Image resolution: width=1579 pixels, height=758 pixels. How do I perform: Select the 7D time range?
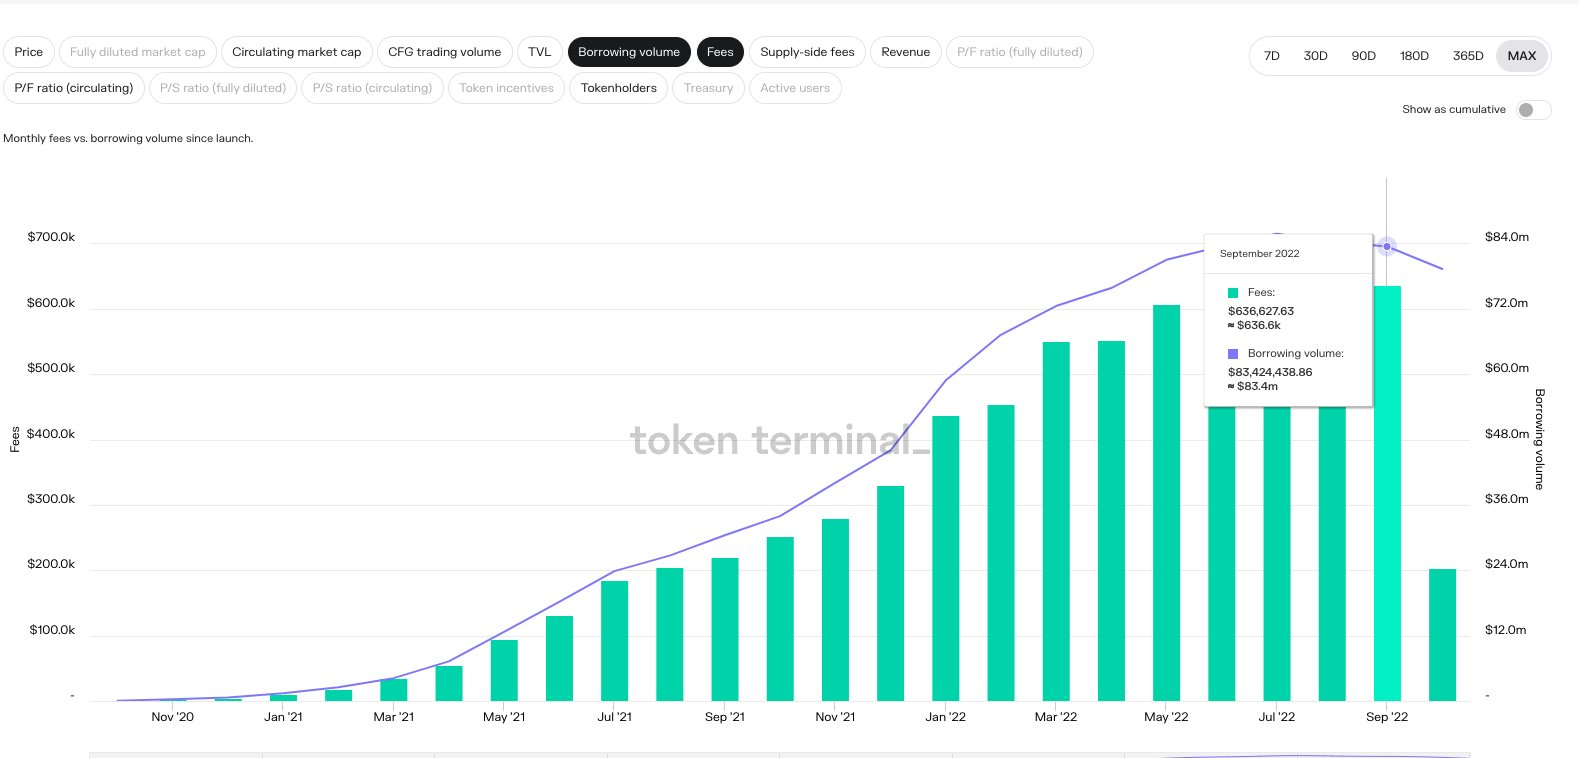point(1271,56)
